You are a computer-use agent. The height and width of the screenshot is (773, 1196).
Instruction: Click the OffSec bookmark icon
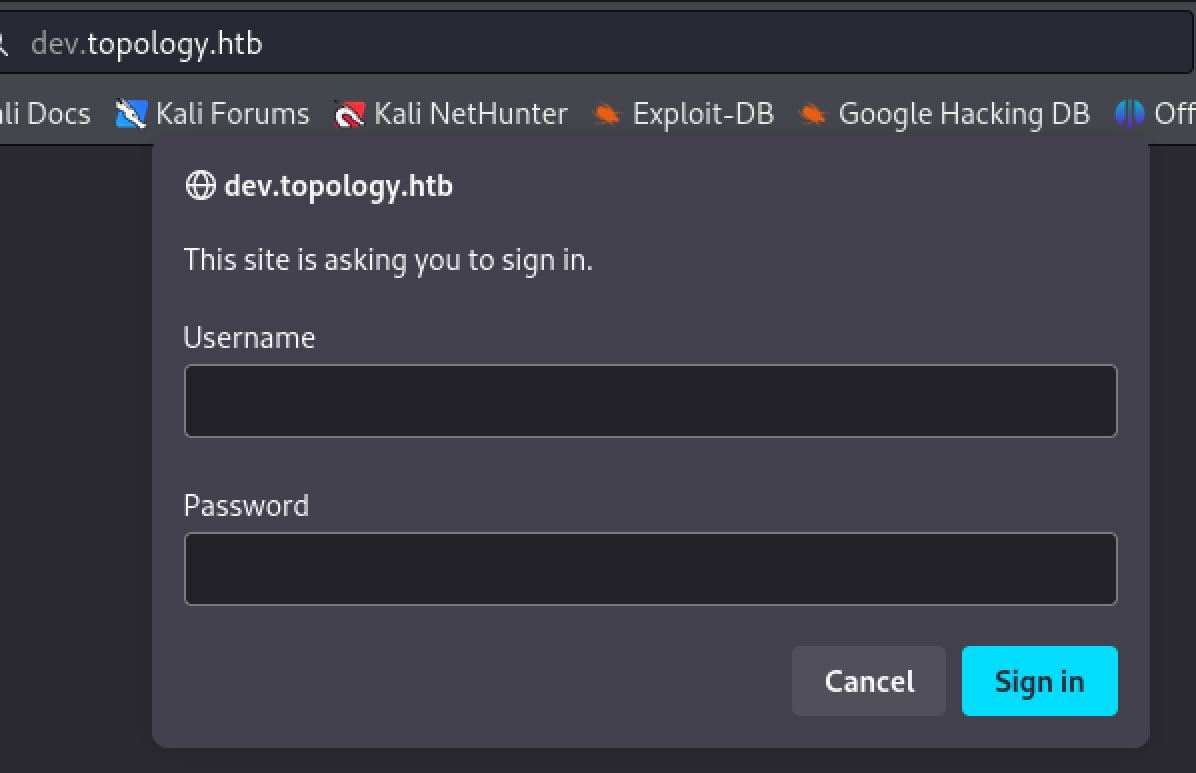1129,114
